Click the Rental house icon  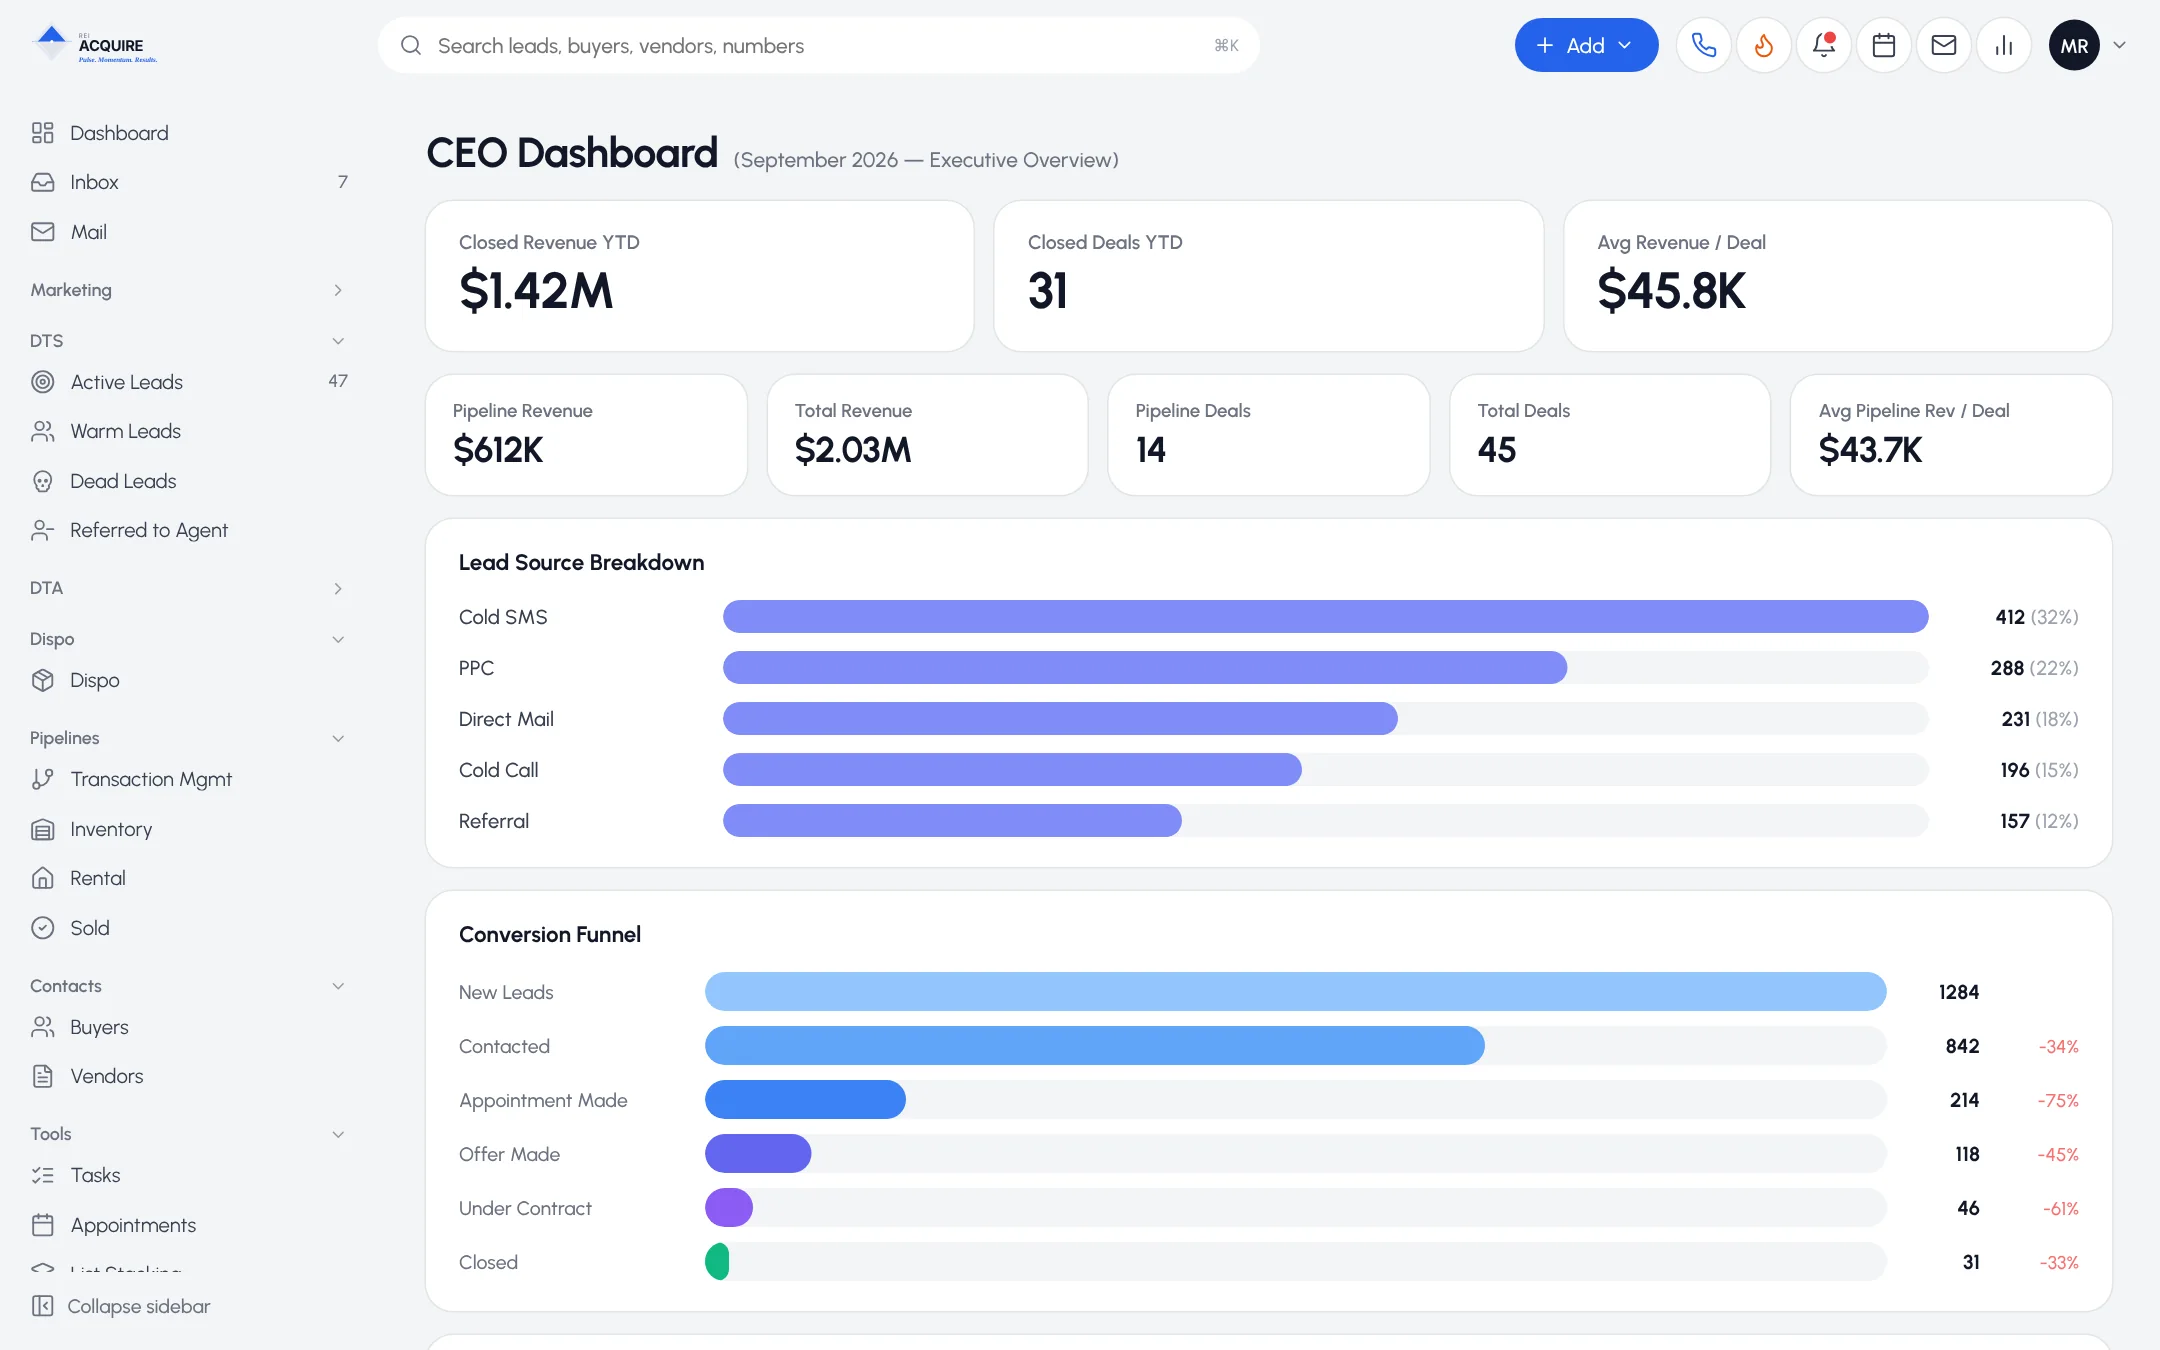pyautogui.click(x=42, y=878)
